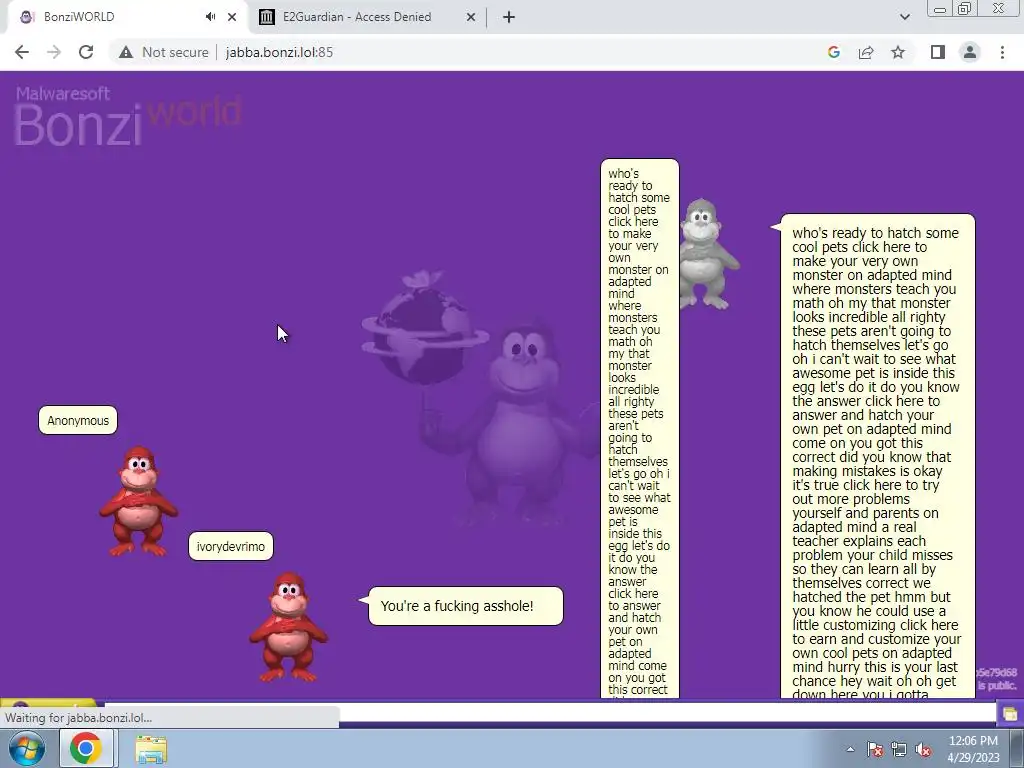
Task: Click the narrow speech bubble beside grey Bonzi
Action: tap(640, 428)
